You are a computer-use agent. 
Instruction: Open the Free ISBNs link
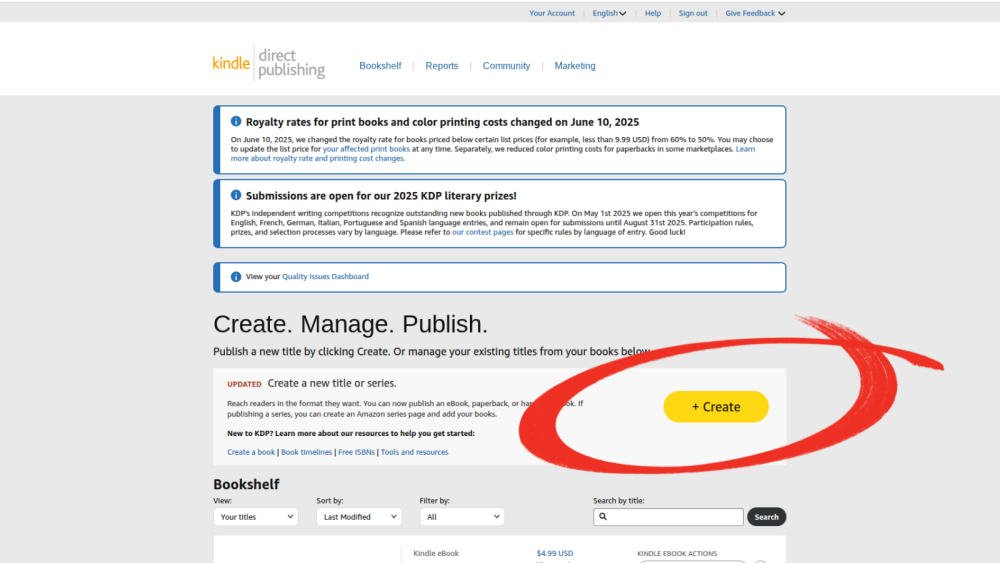pyautogui.click(x=357, y=452)
